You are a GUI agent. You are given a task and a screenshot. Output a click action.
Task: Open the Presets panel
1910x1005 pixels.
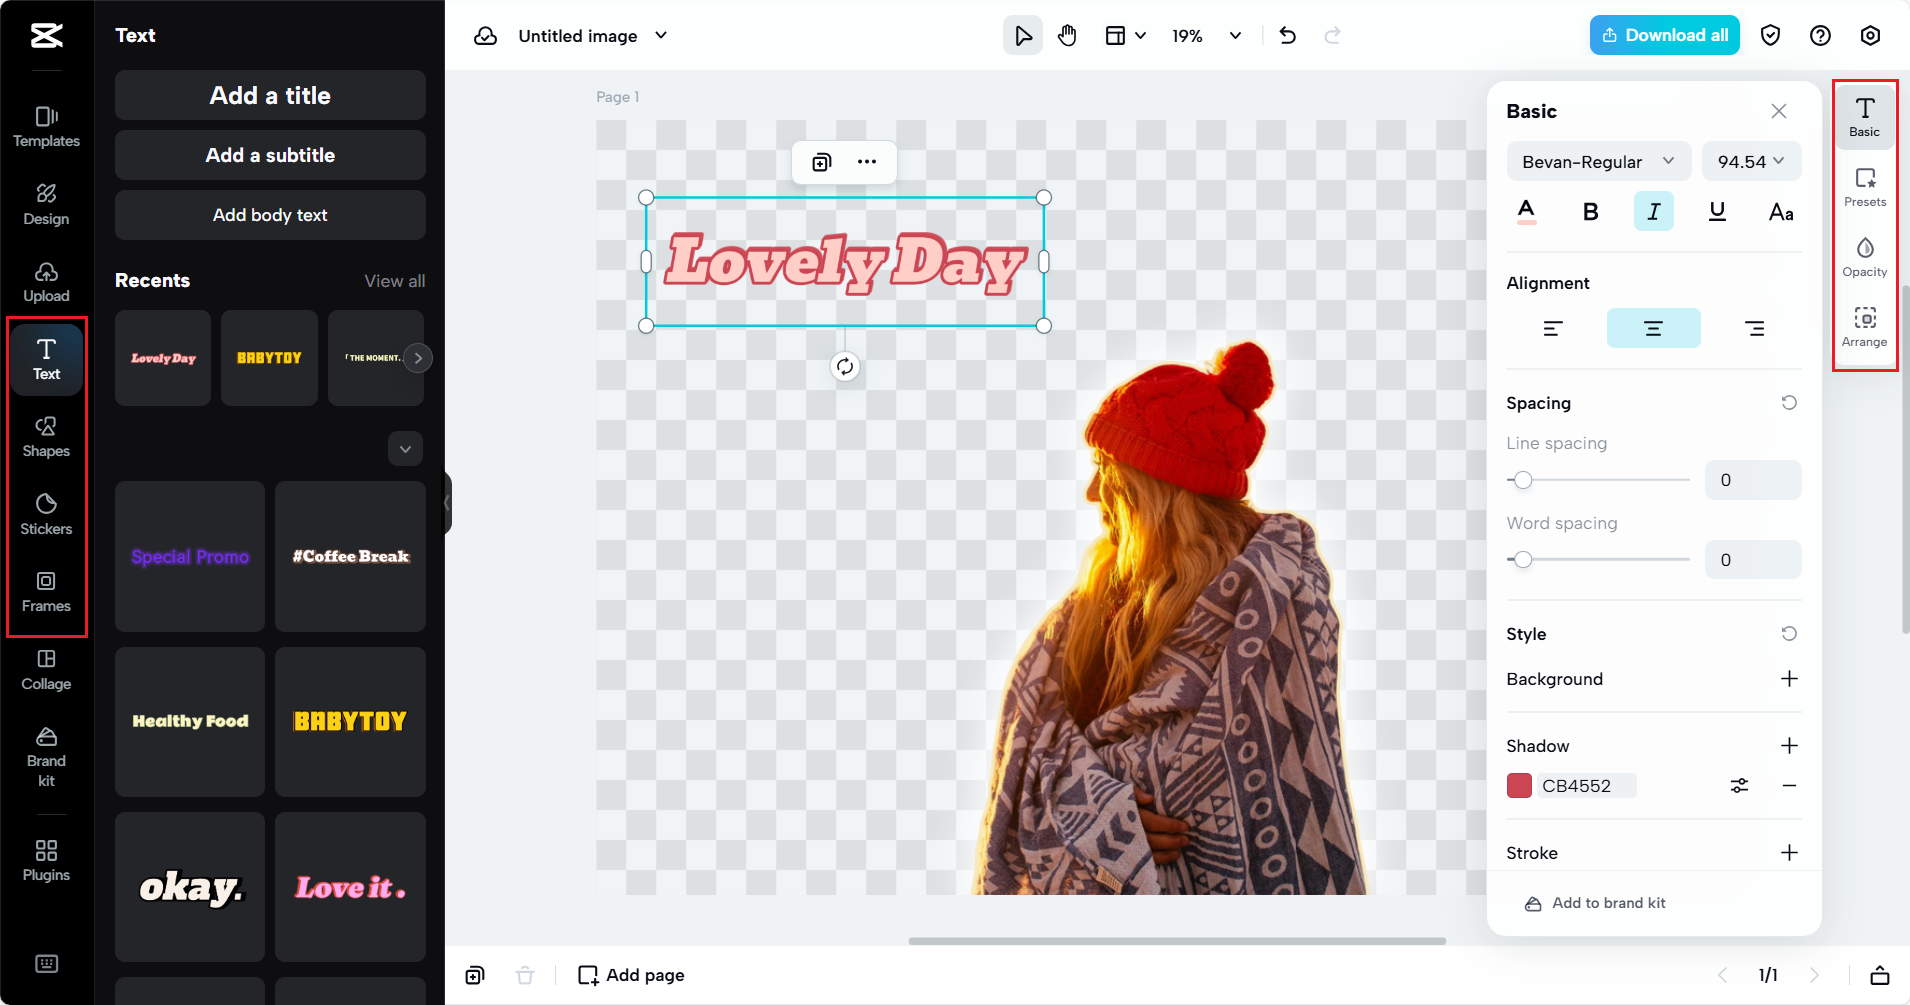pyautogui.click(x=1863, y=188)
